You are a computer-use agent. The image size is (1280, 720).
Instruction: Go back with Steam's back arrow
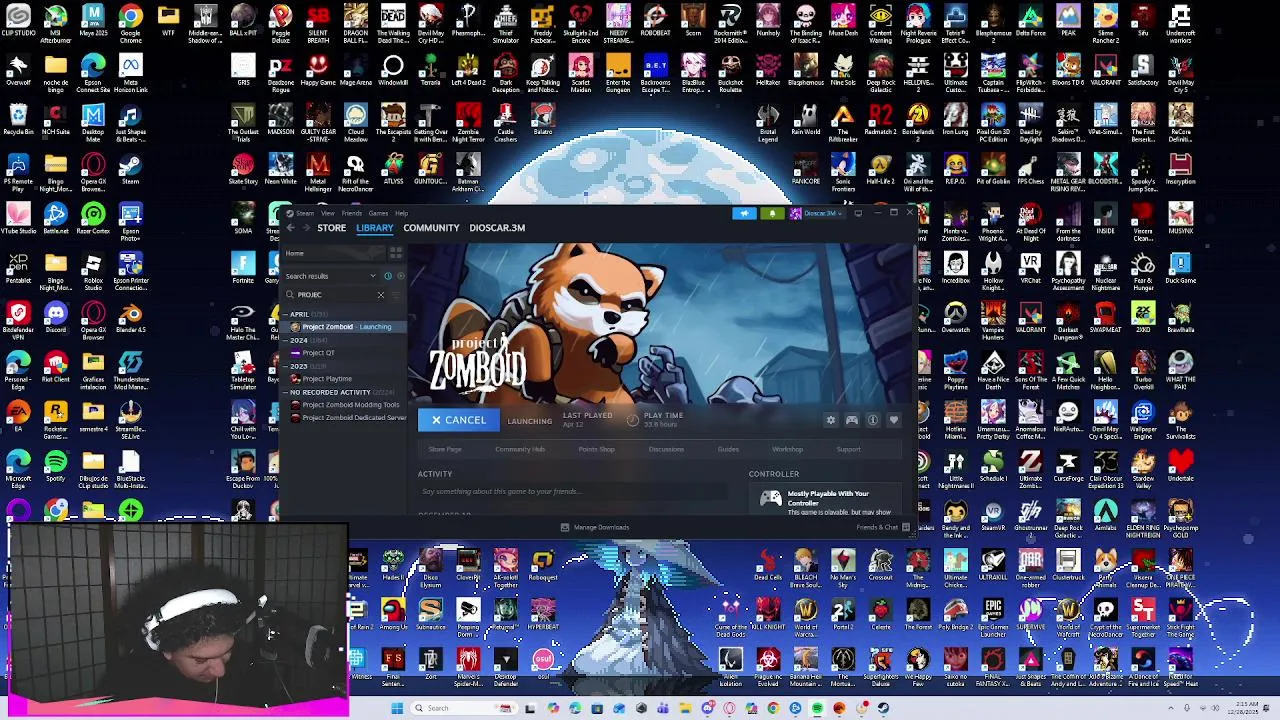(x=291, y=228)
